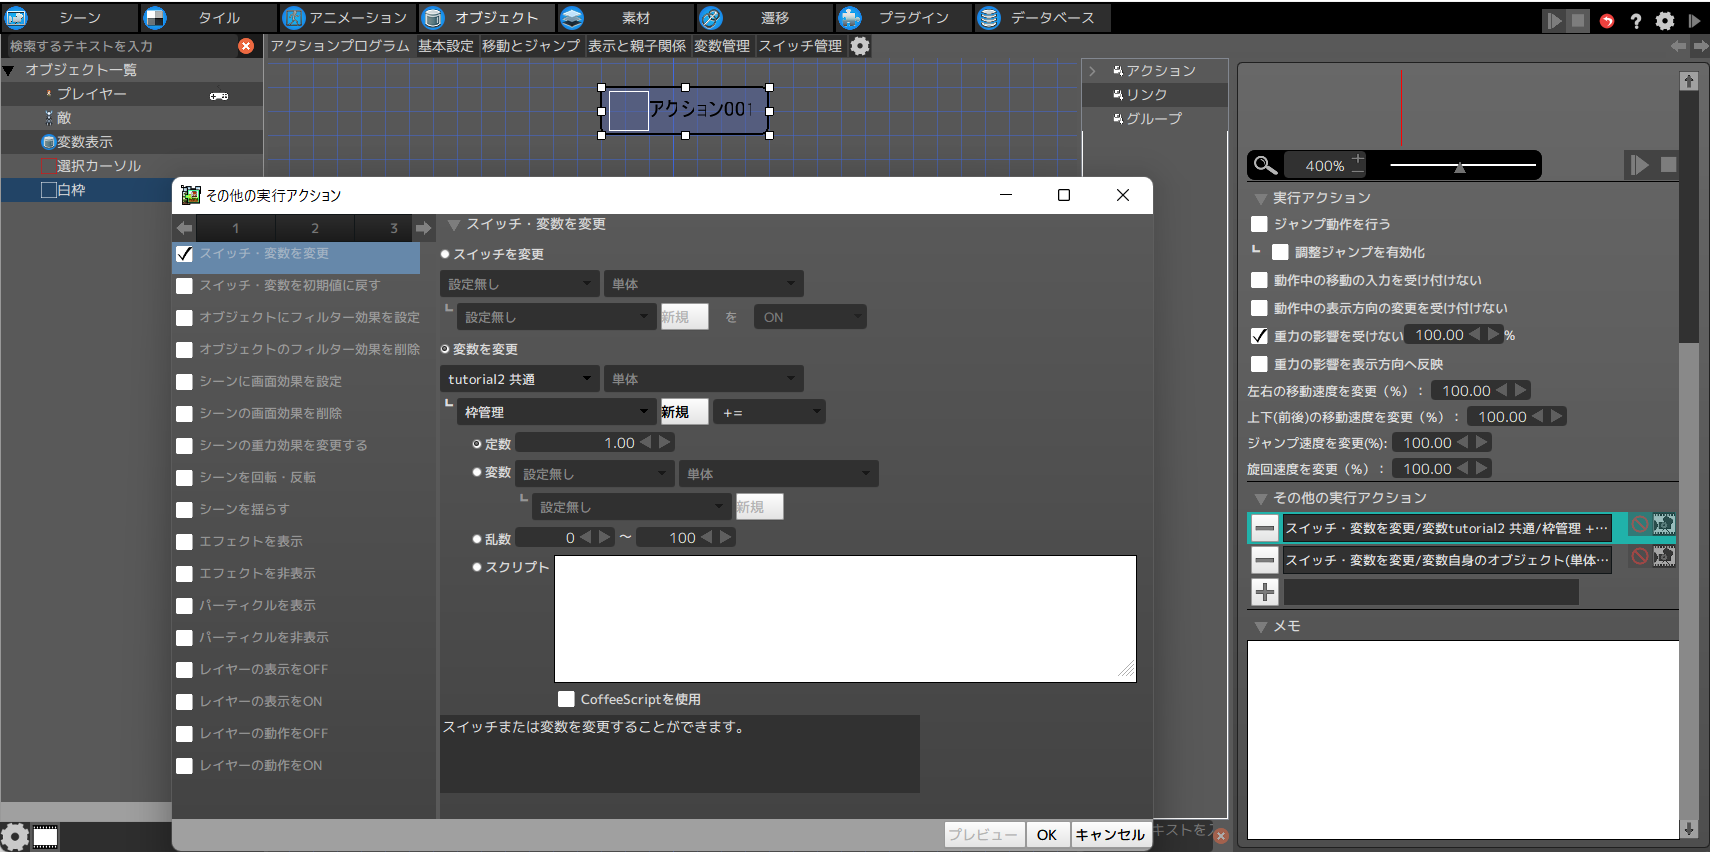
Task: Select the スイッチを変更 radio button
Action: pos(445,254)
